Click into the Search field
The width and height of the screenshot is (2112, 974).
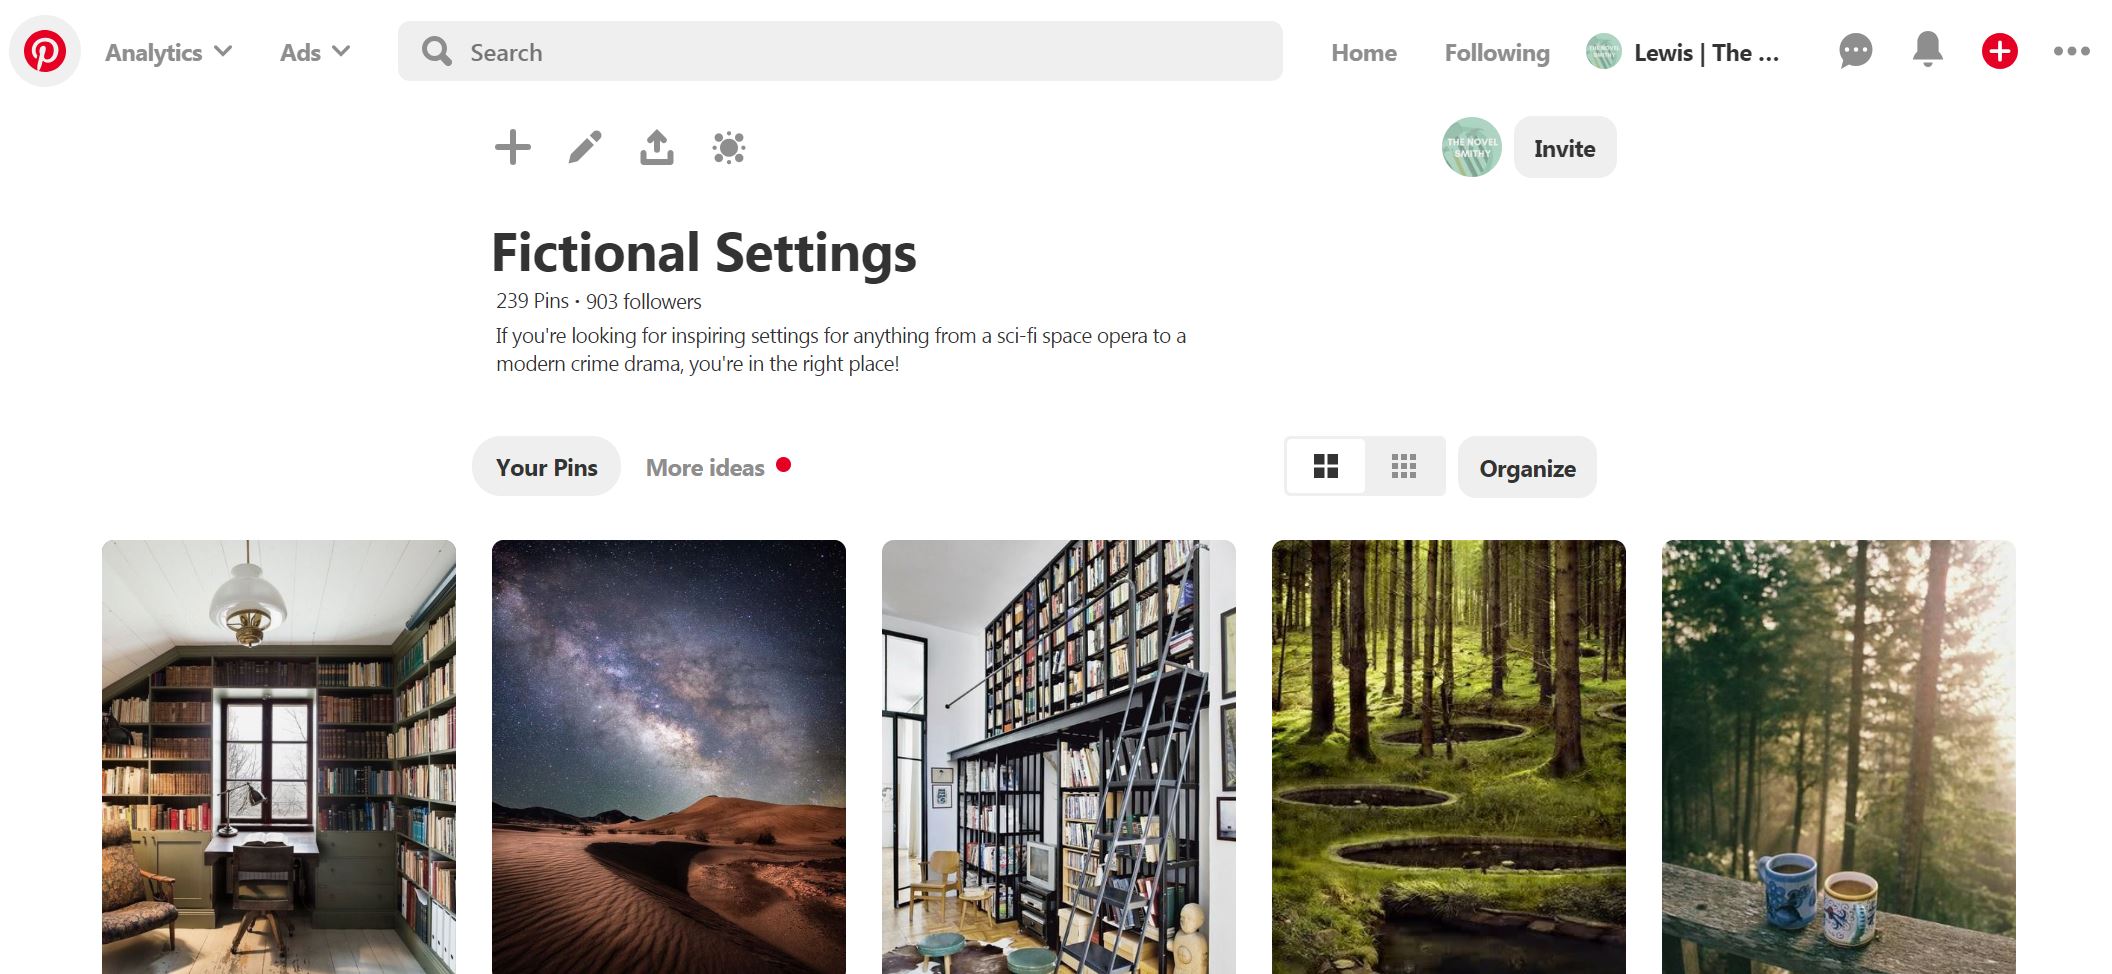tap(840, 51)
